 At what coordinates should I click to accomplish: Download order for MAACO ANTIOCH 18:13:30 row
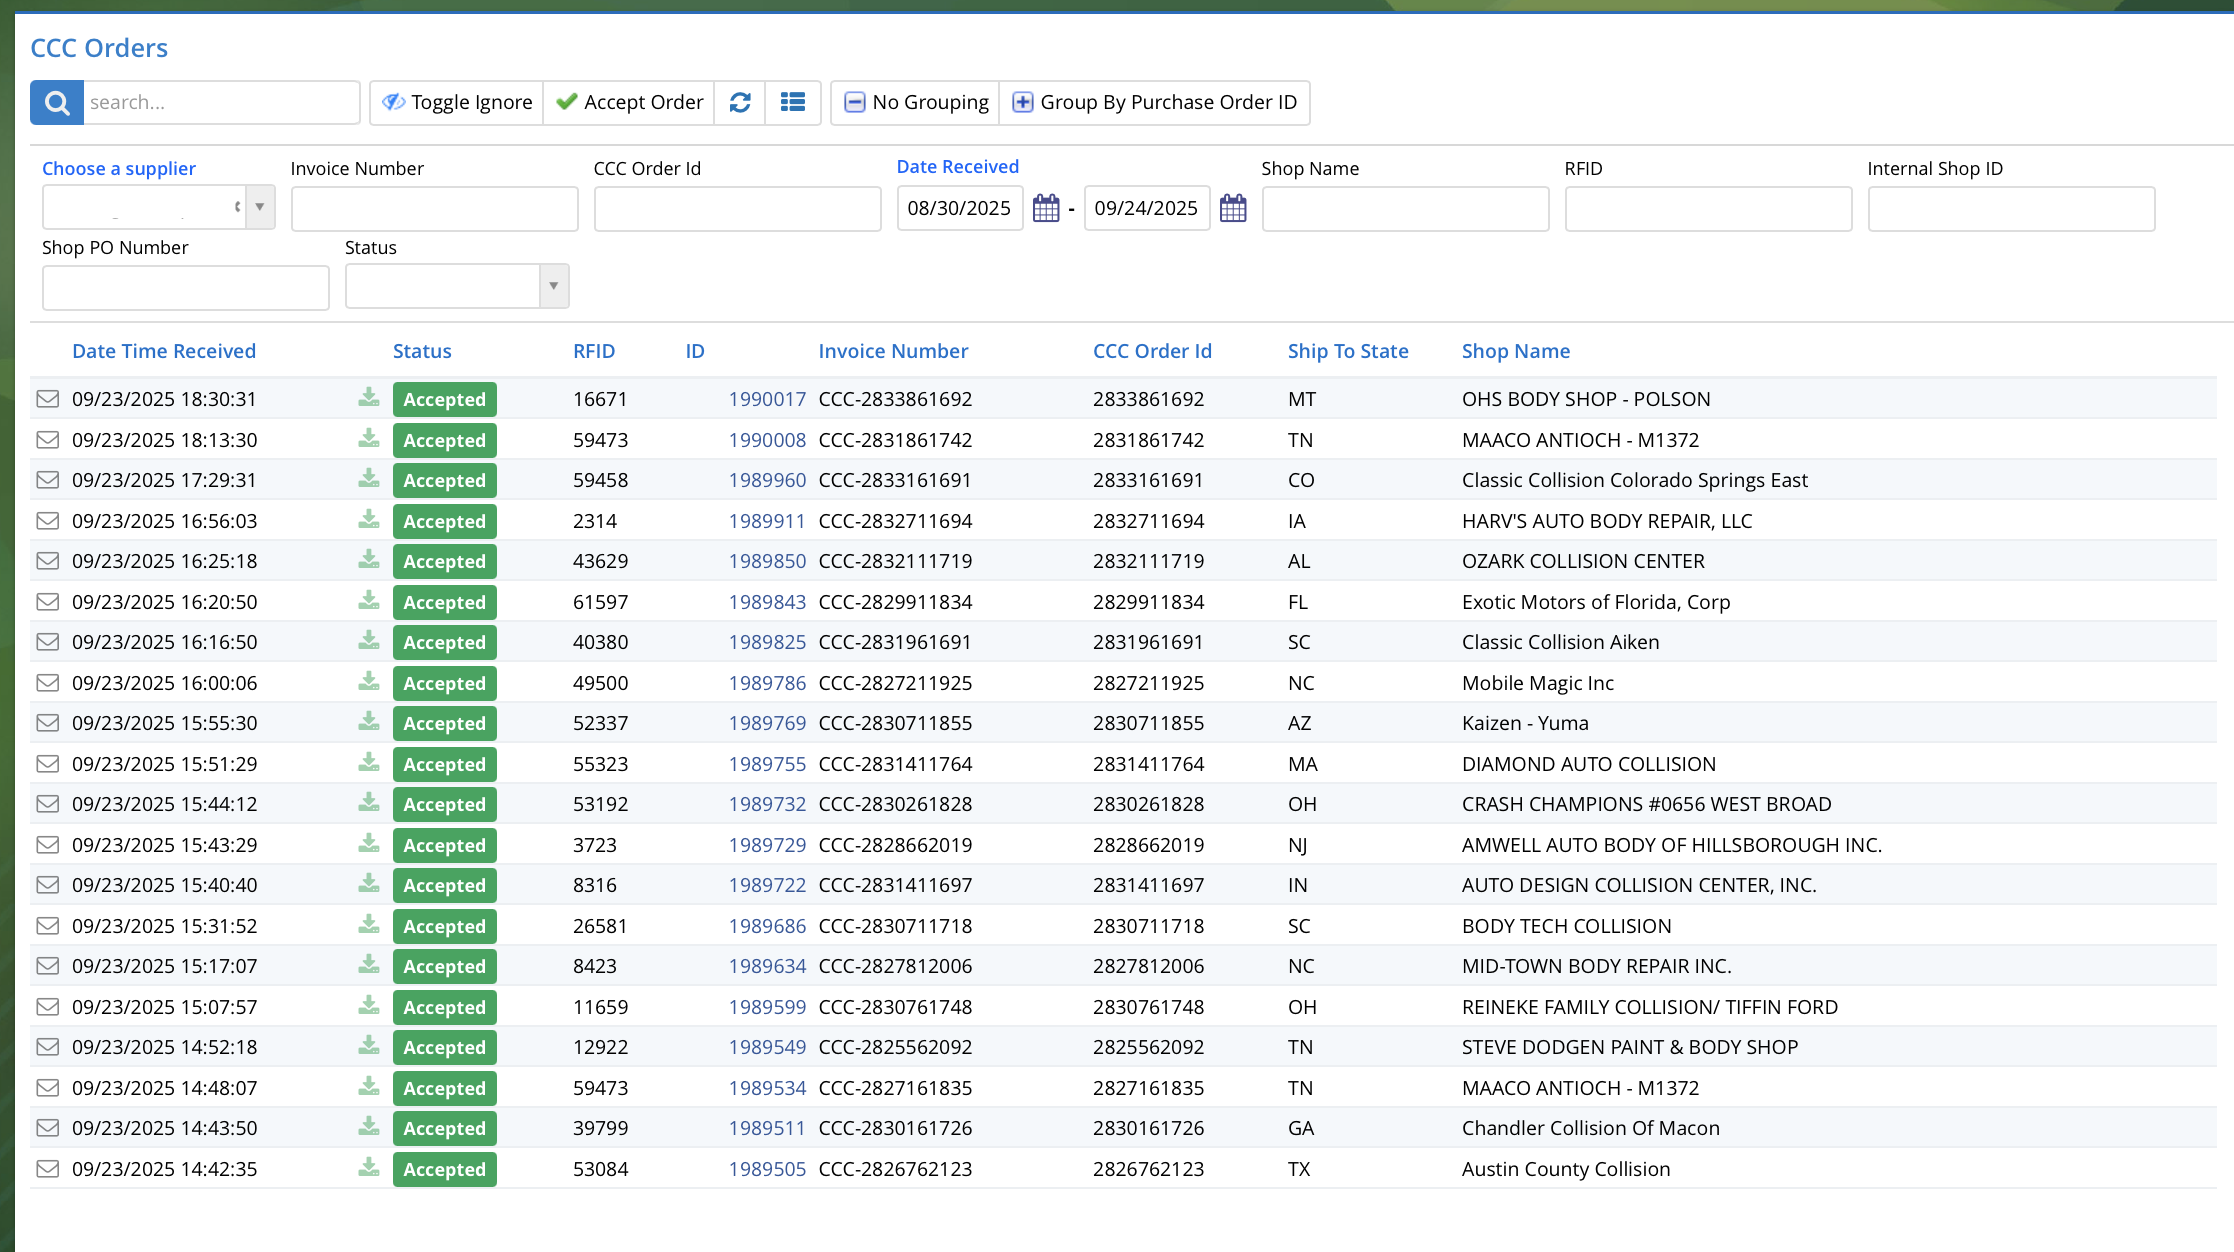(x=369, y=439)
